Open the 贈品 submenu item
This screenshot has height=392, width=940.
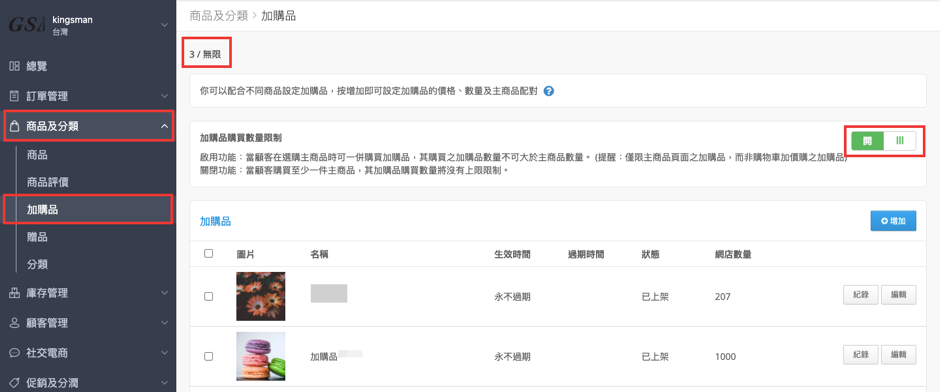[37, 237]
